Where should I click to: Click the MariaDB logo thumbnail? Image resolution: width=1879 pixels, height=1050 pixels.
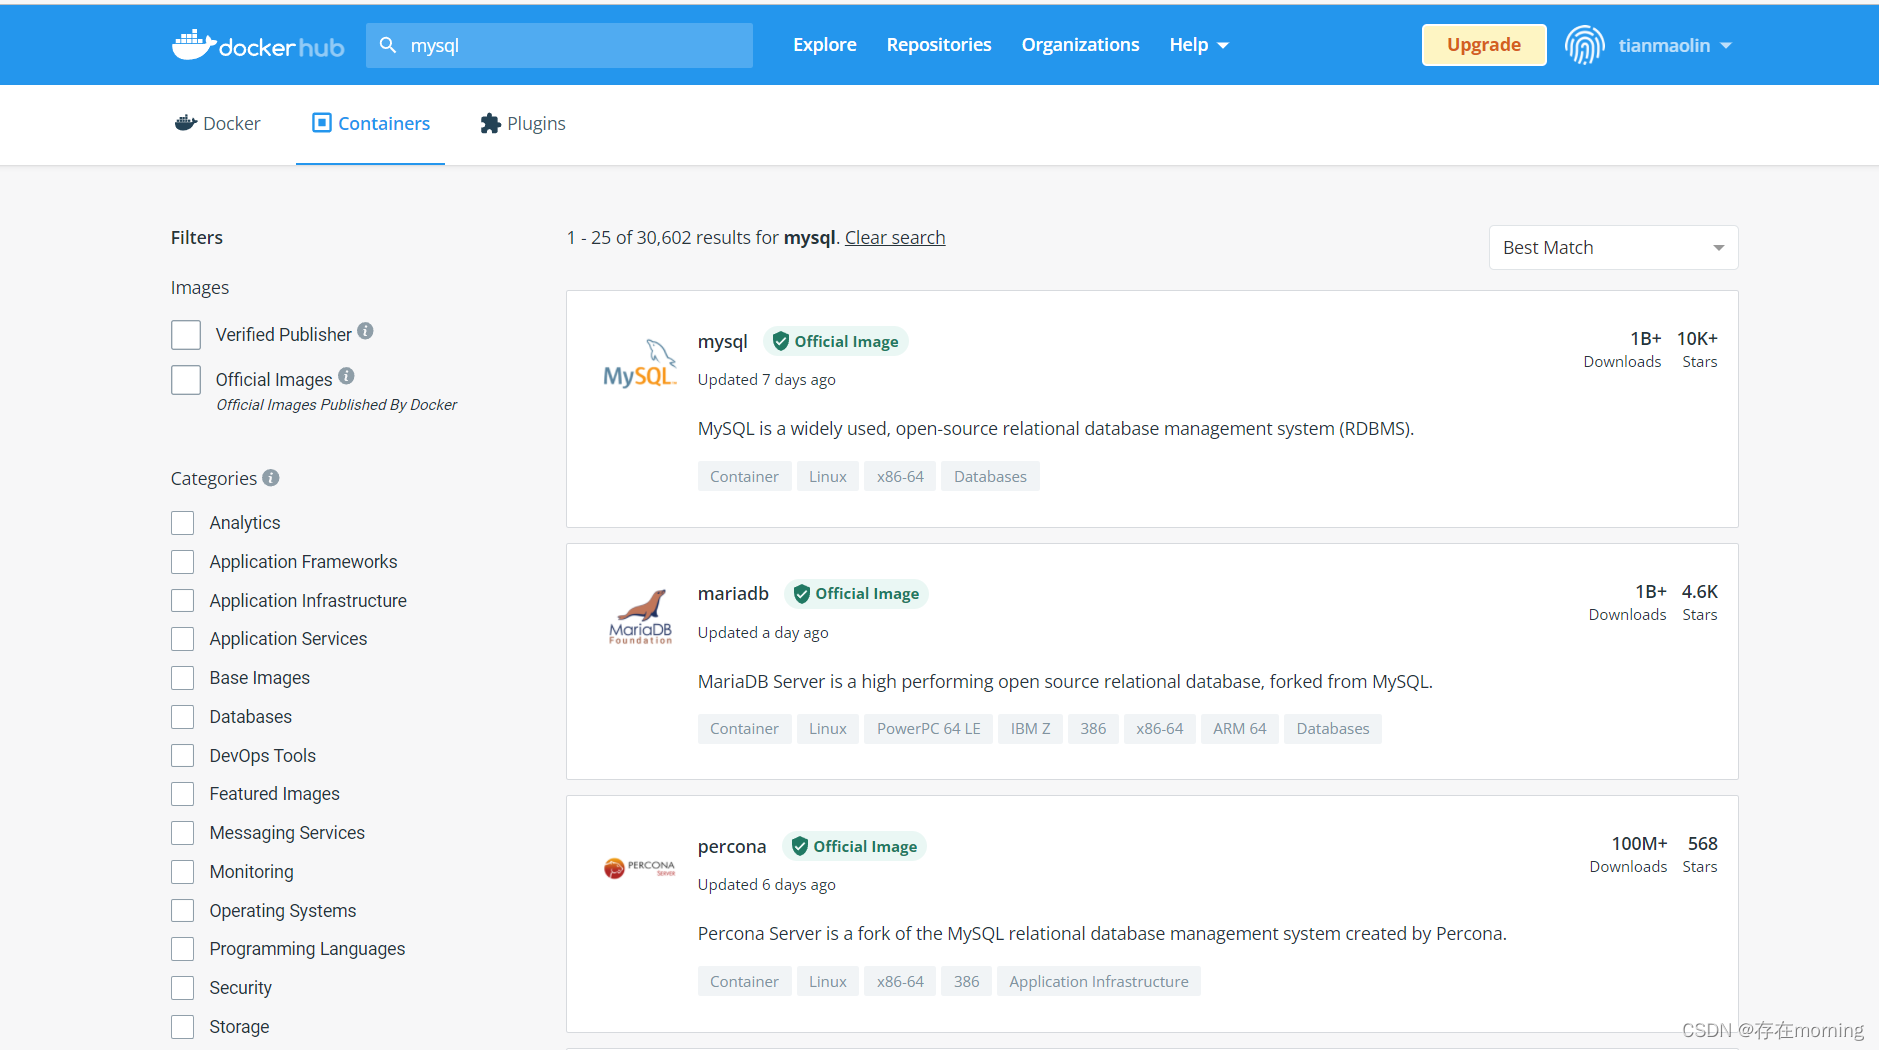pos(640,617)
